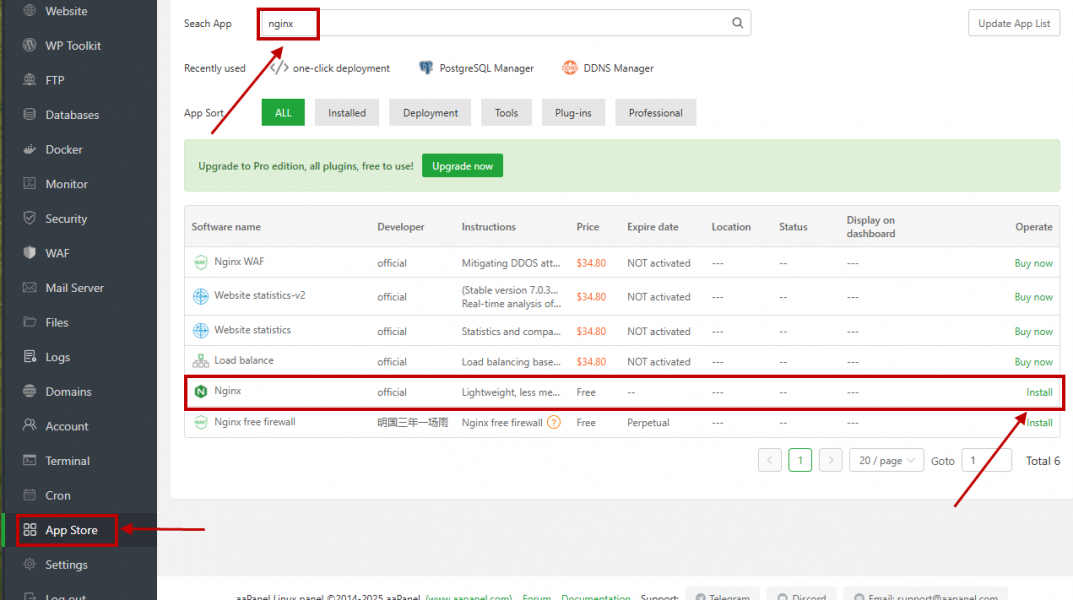This screenshot has height=600, width=1073.
Task: Open the FTP sidebar icon
Action: [29, 80]
